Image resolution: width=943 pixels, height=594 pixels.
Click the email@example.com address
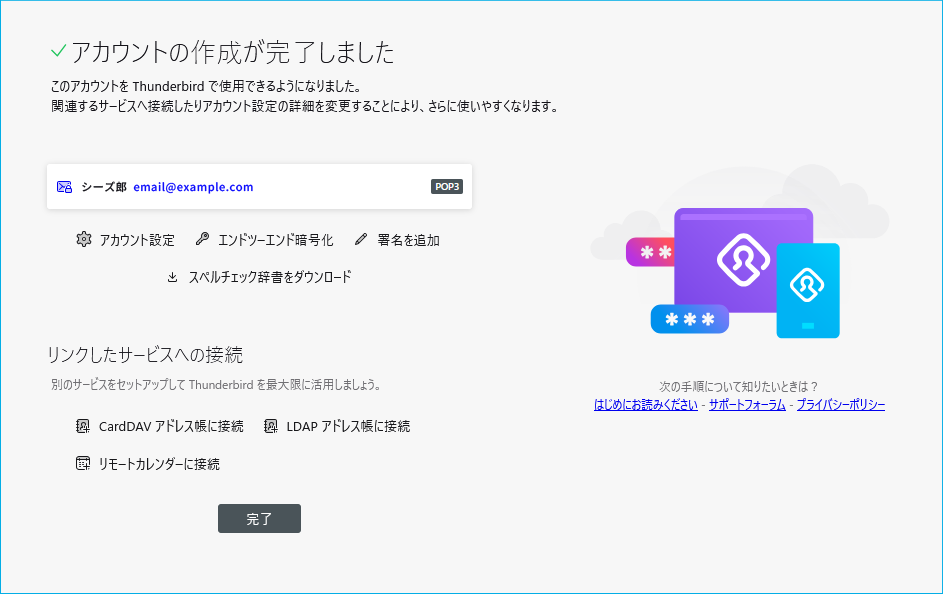click(x=193, y=187)
